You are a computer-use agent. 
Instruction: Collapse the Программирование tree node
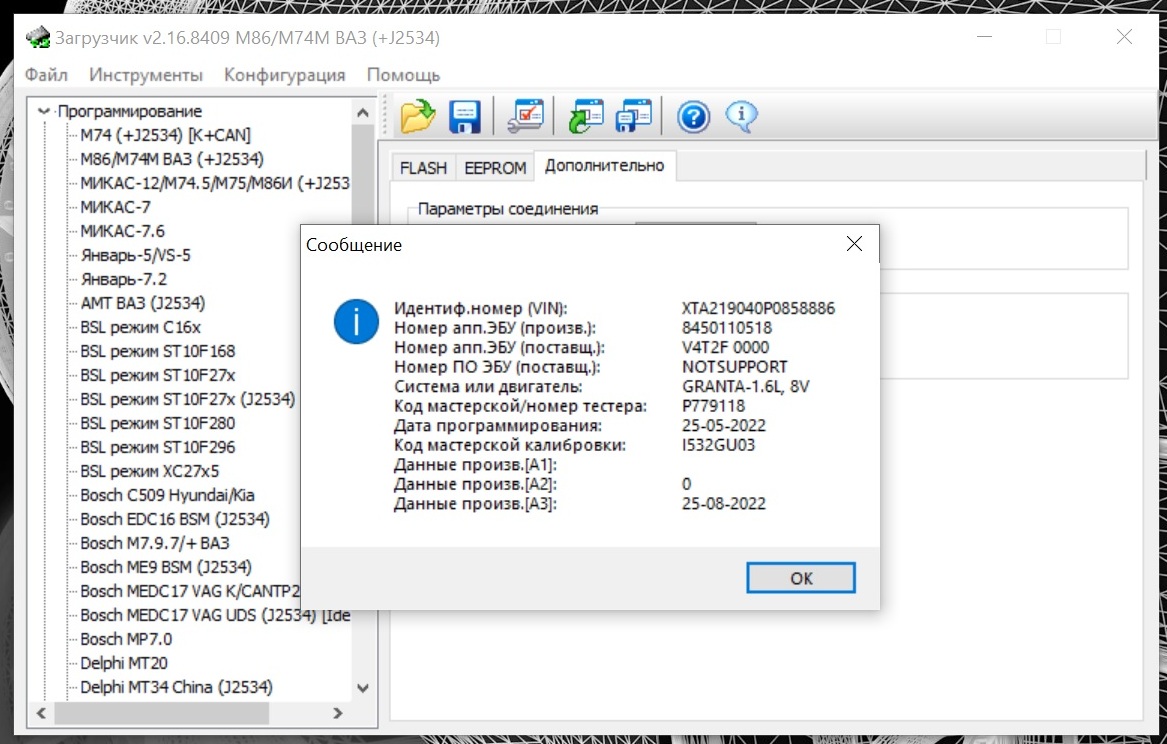[44, 112]
